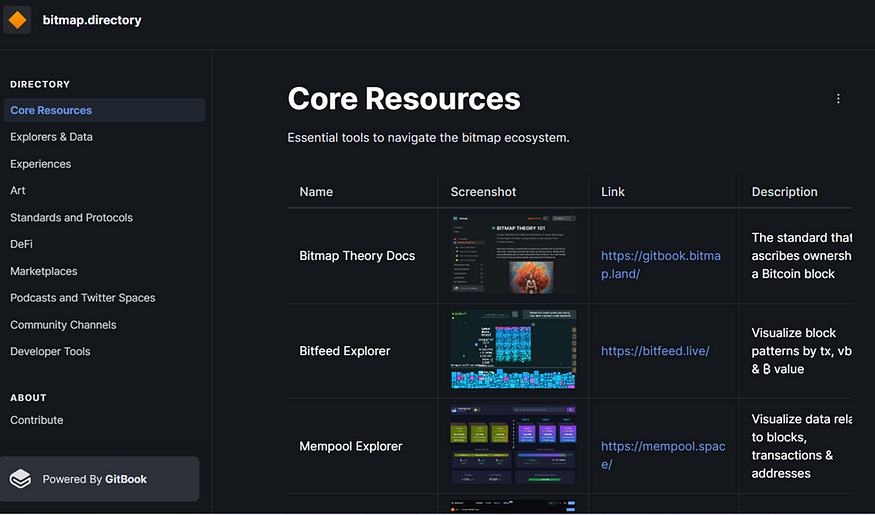This screenshot has height=515, width=875.
Task: Open the bitmap.directory site title
Action: click(92, 20)
